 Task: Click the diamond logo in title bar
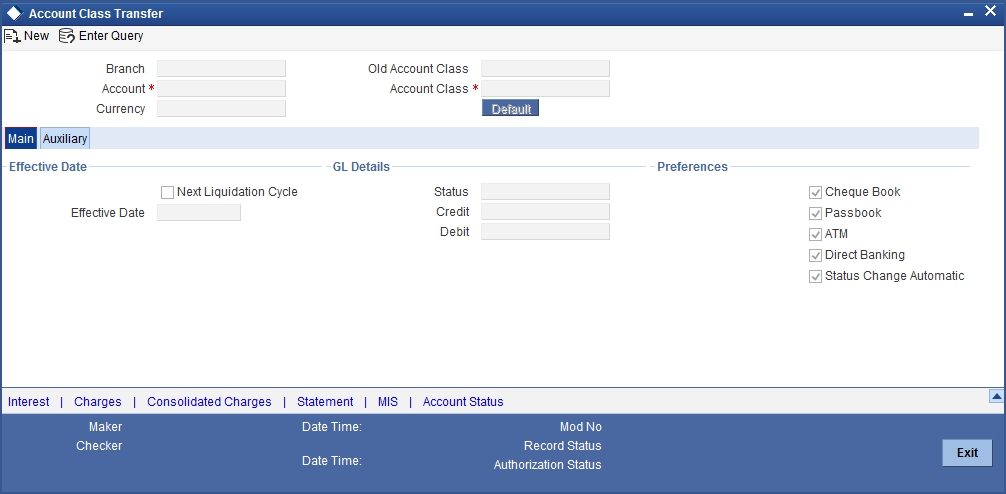click(x=14, y=13)
